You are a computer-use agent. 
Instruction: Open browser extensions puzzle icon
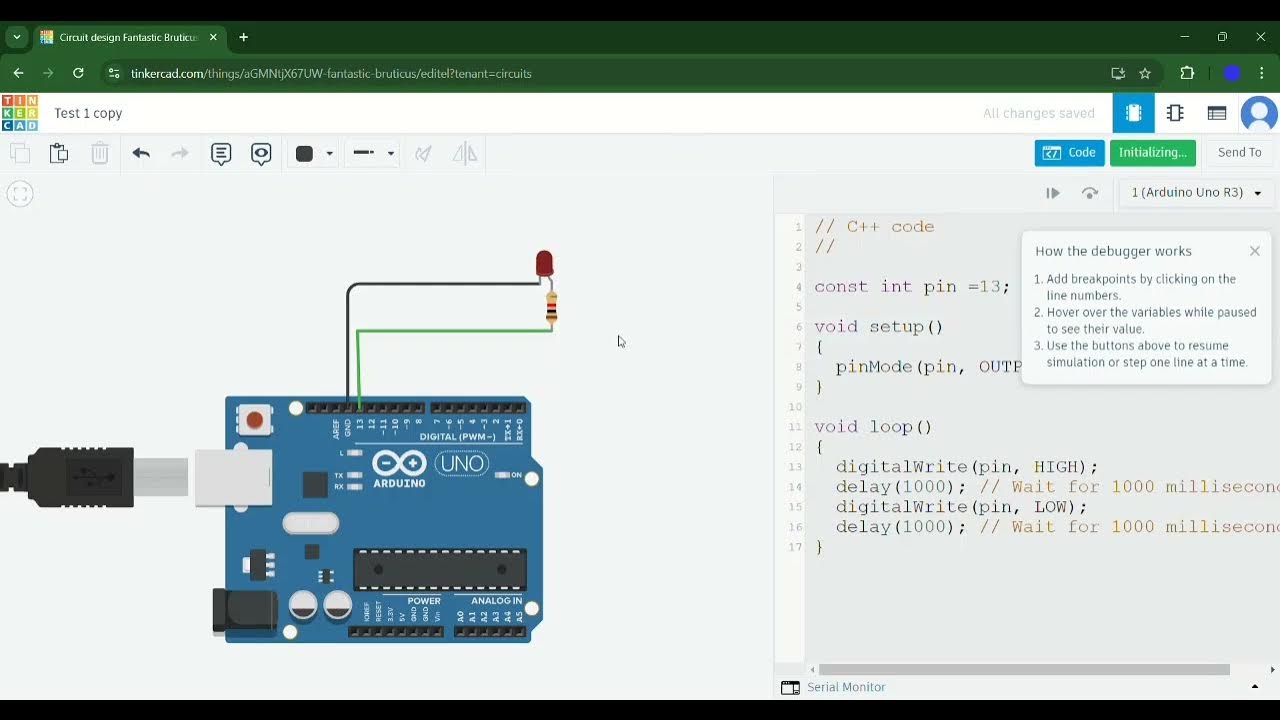1188,73
